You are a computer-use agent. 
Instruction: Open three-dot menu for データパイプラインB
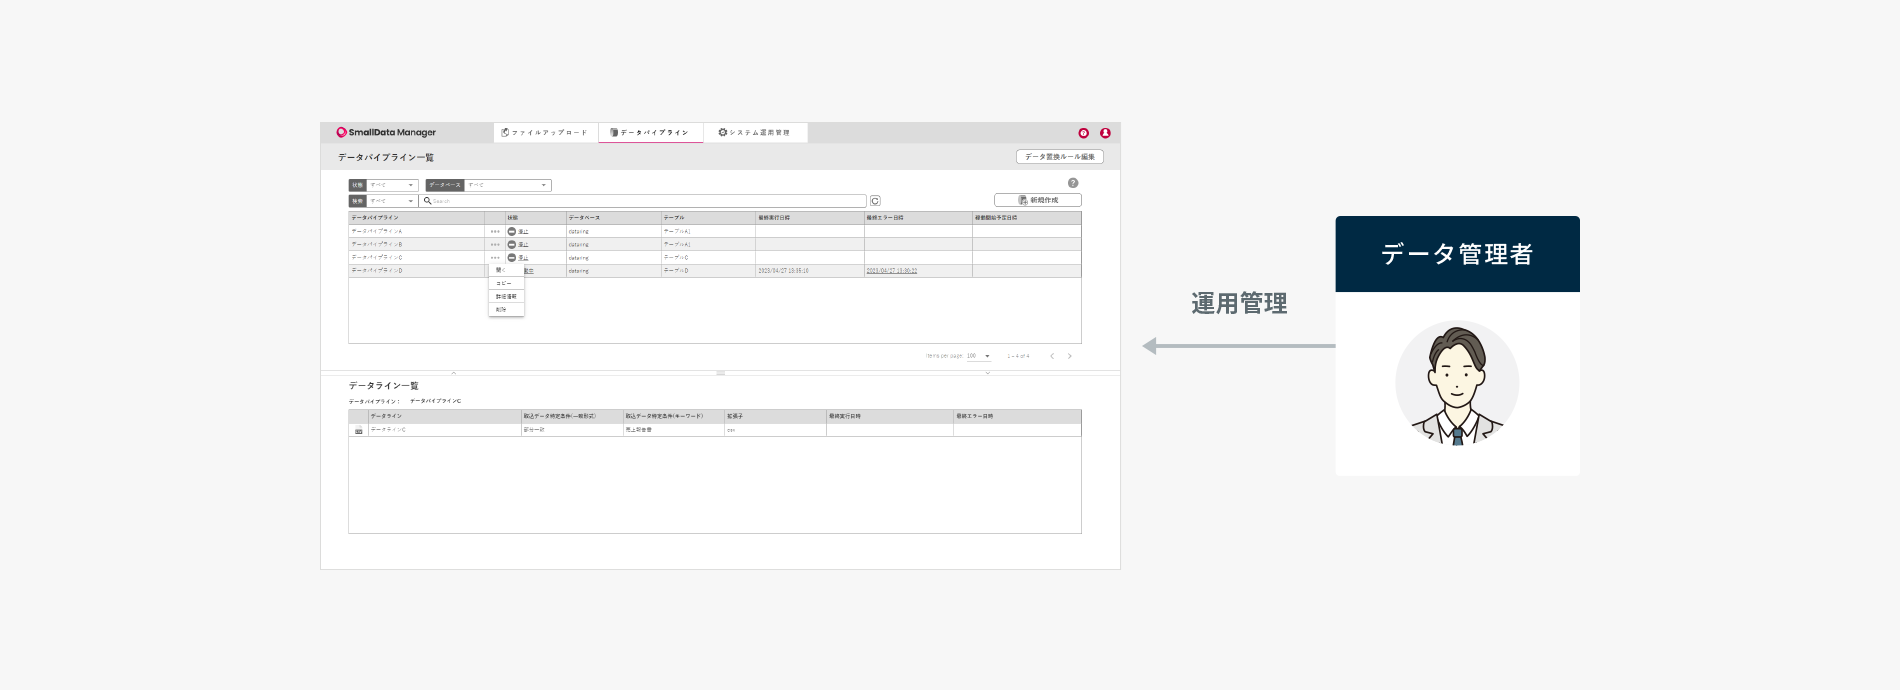pos(495,244)
